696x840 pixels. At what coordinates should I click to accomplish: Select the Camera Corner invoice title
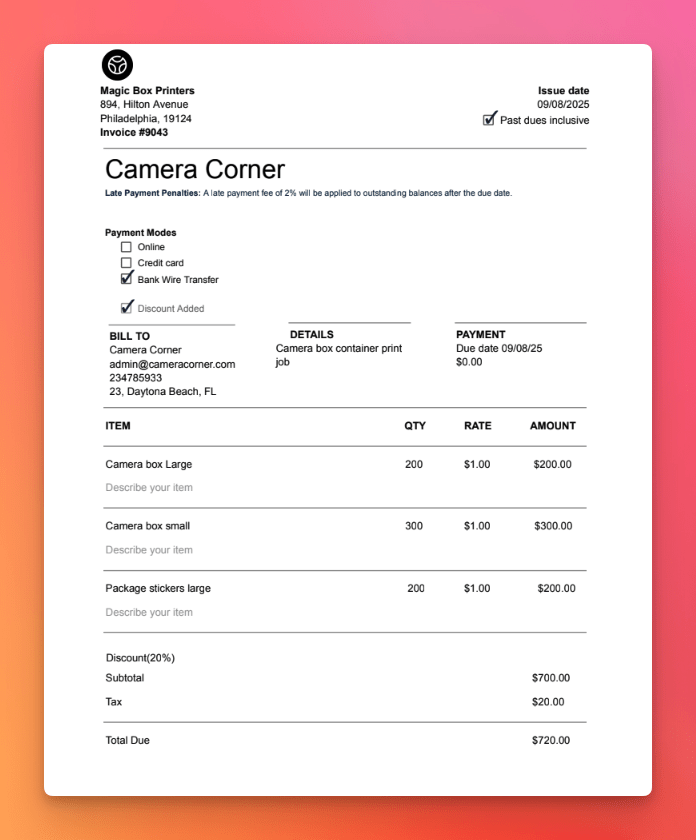point(195,169)
